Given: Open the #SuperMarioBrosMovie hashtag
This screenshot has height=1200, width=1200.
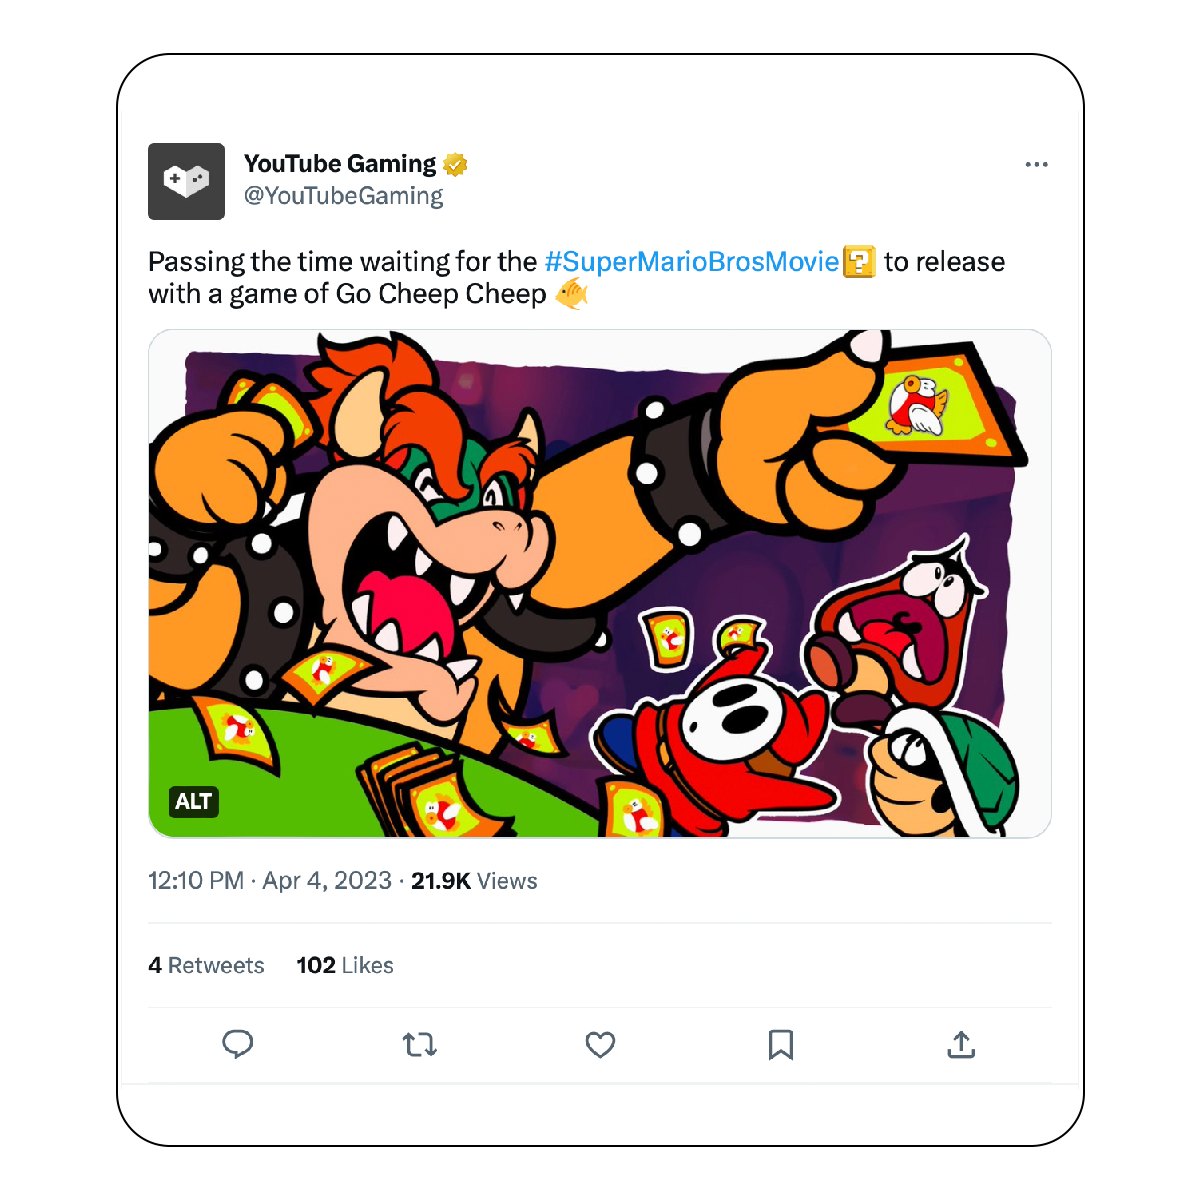Looking at the screenshot, I should (x=691, y=262).
